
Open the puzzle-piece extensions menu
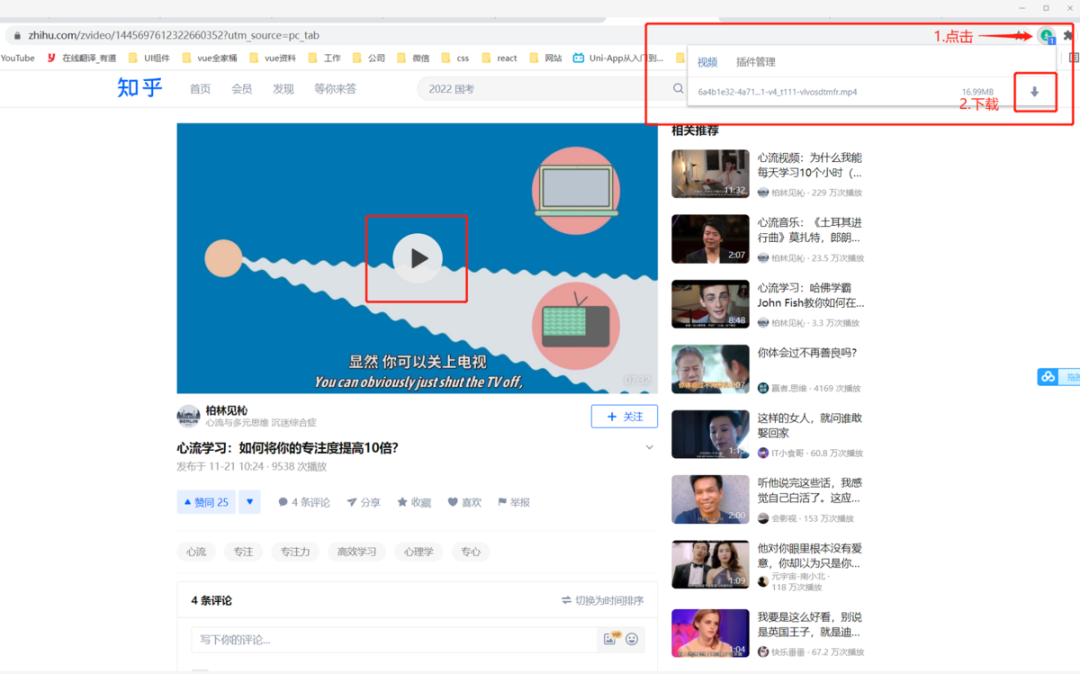click(1069, 36)
